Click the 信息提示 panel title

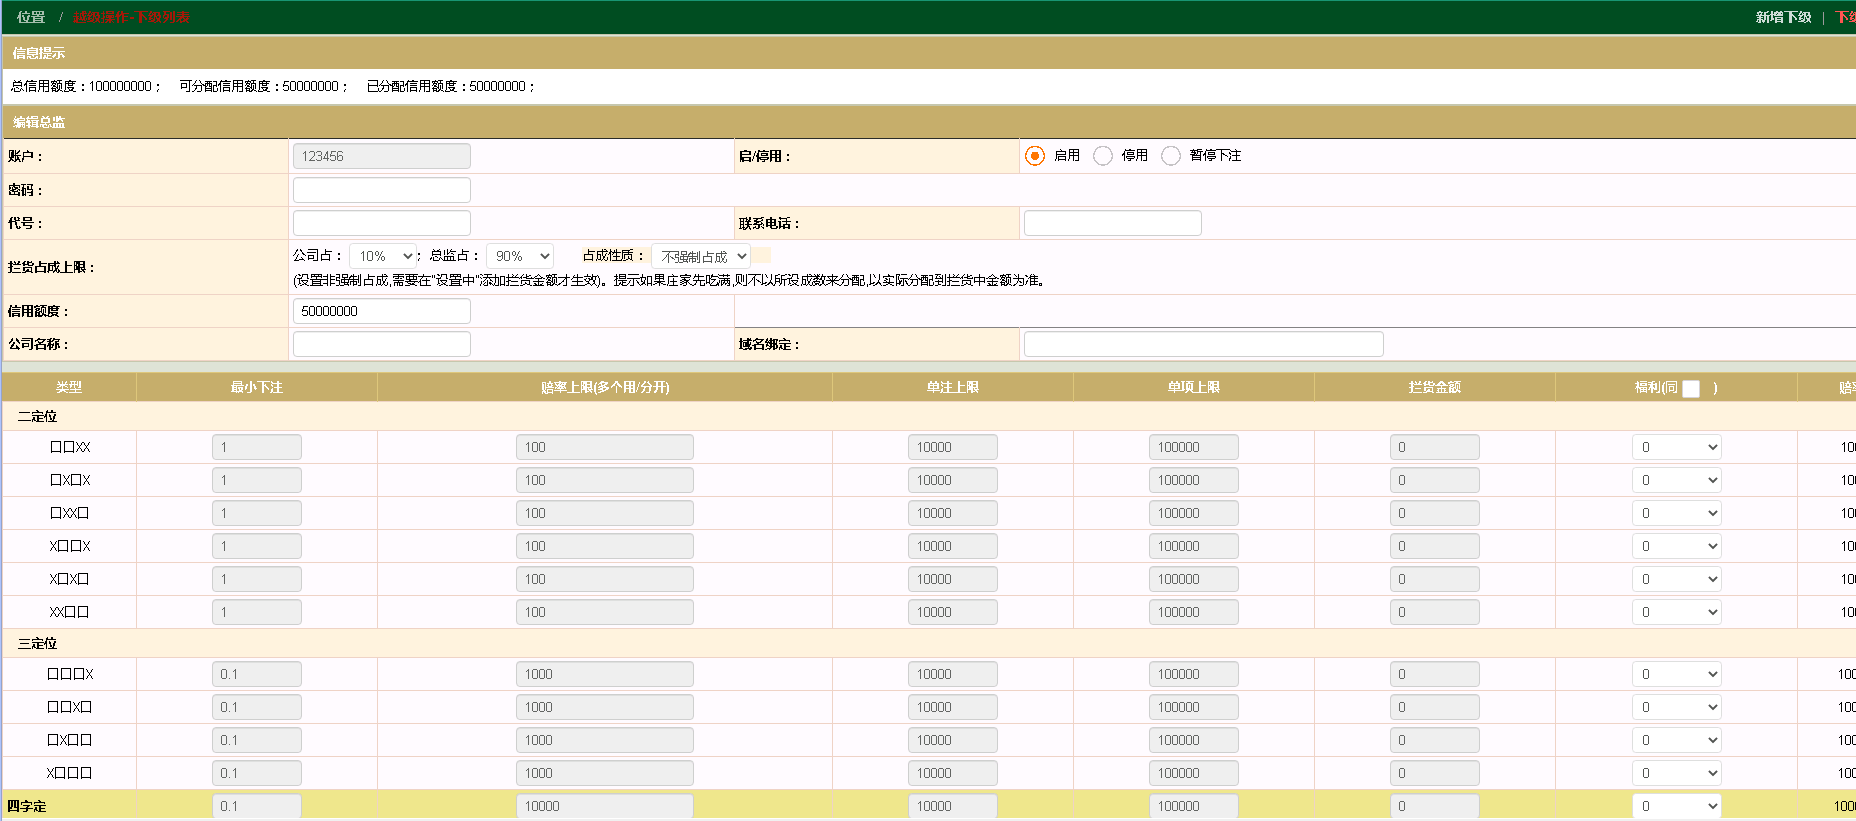click(x=39, y=53)
